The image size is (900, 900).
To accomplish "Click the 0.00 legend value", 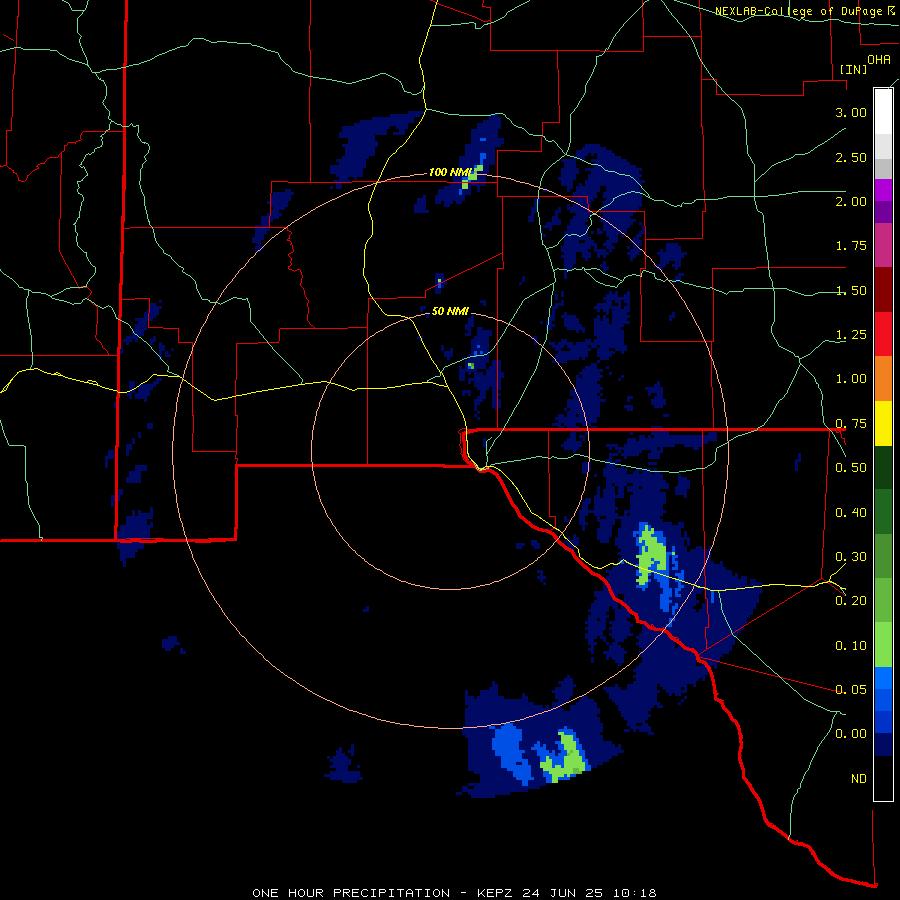I will pos(851,734).
